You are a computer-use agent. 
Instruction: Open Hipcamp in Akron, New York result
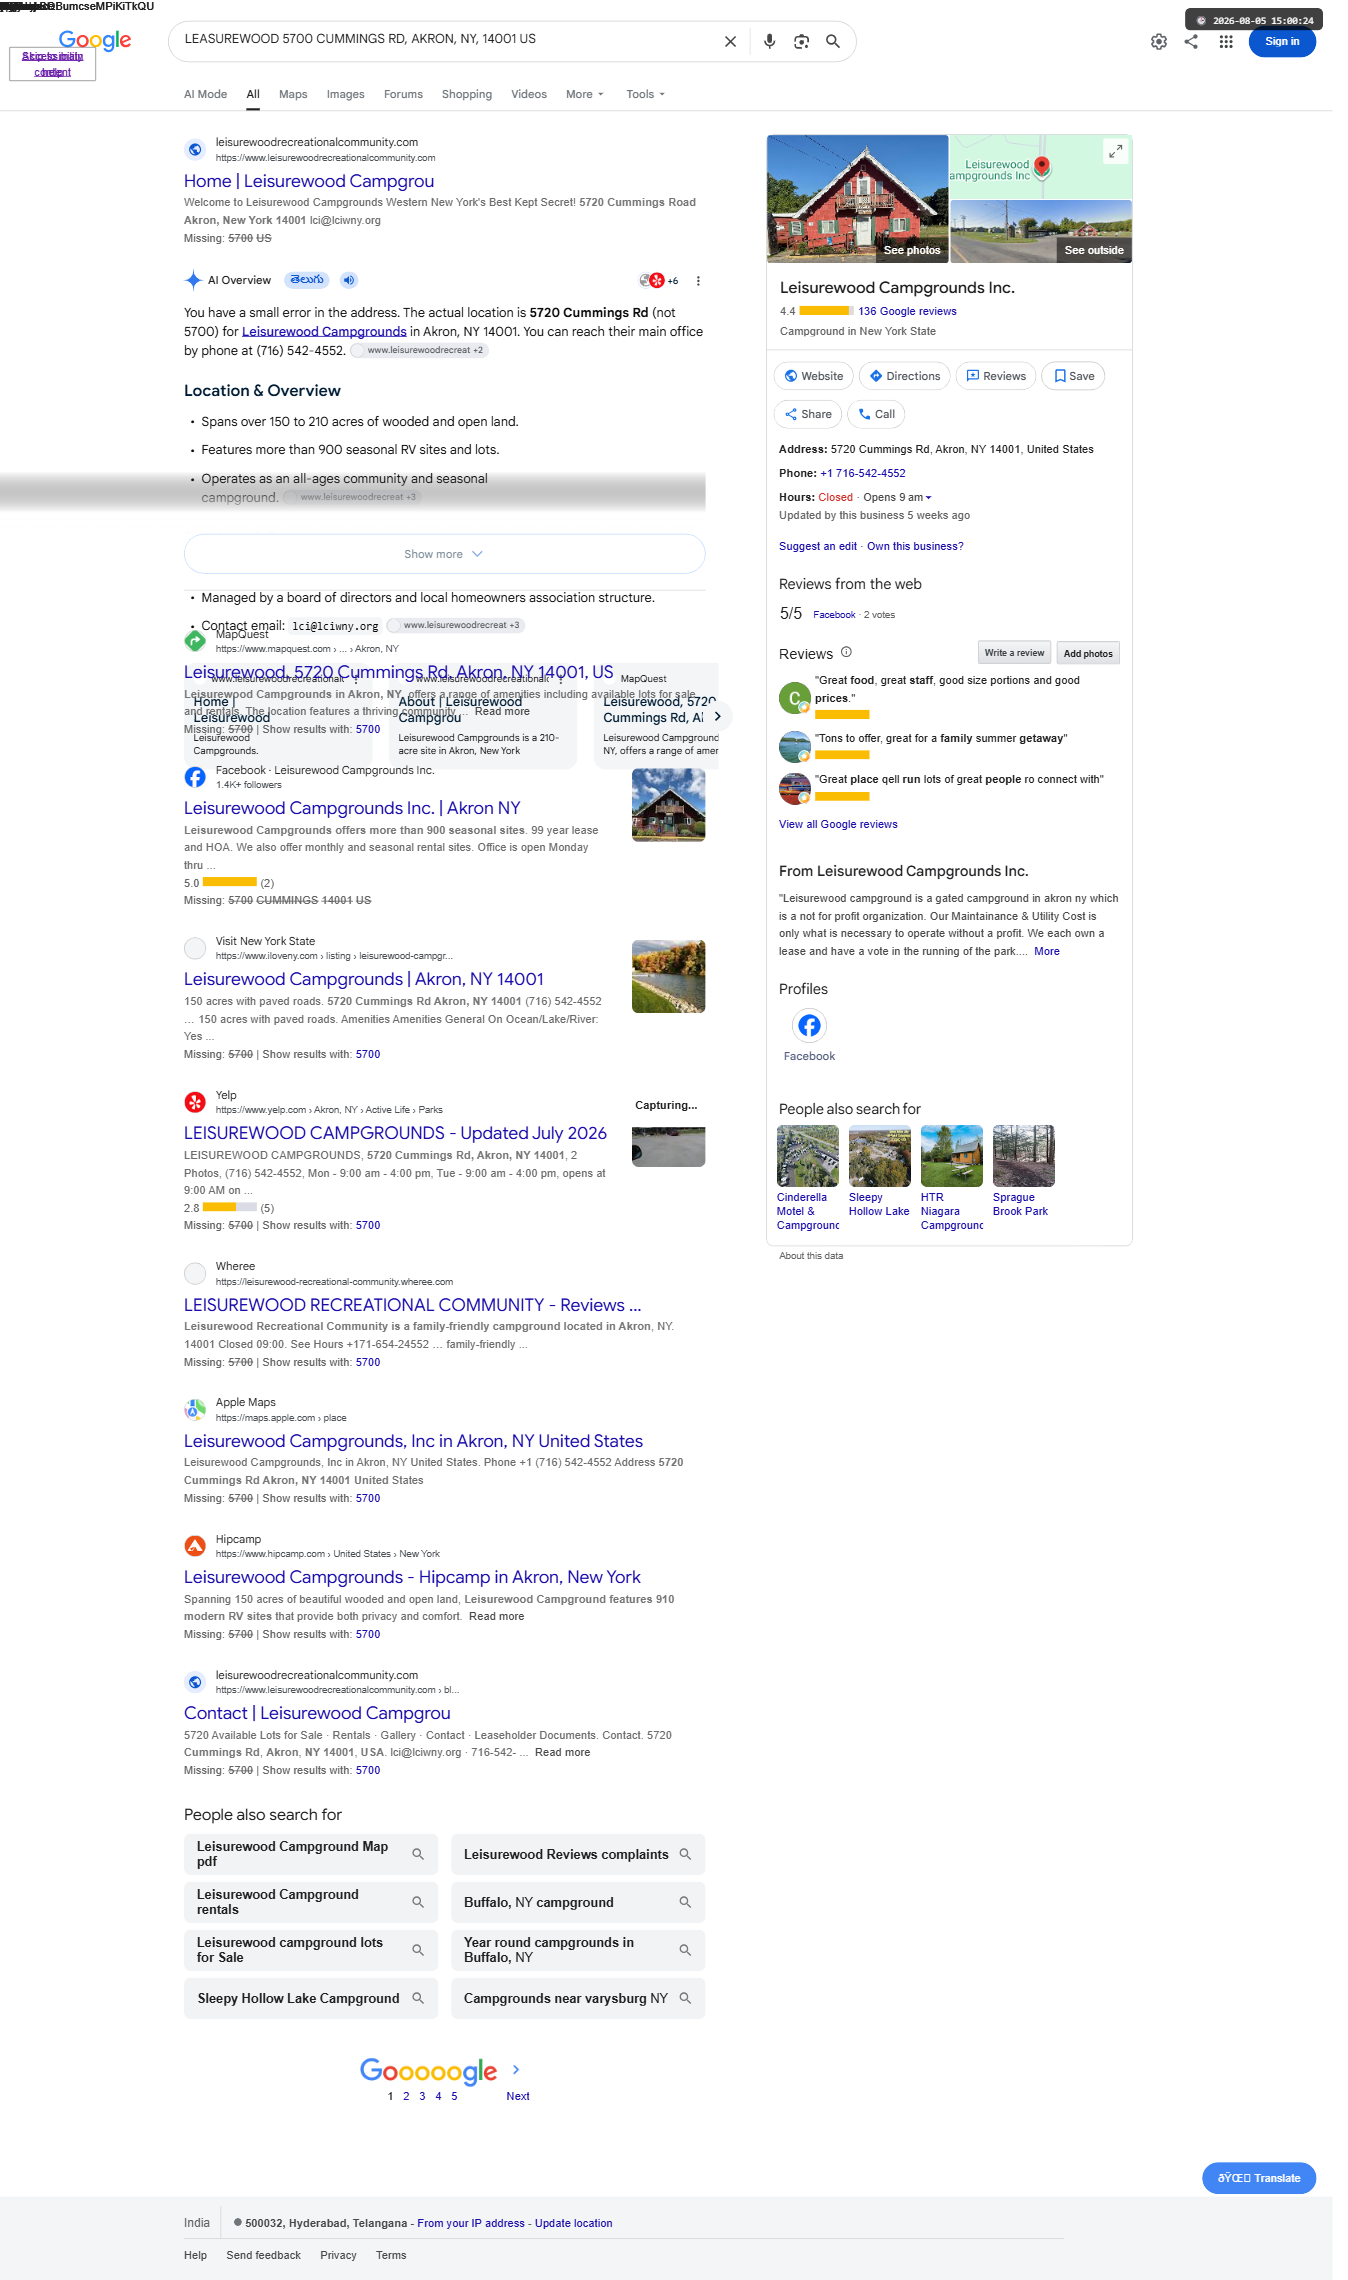[412, 1577]
